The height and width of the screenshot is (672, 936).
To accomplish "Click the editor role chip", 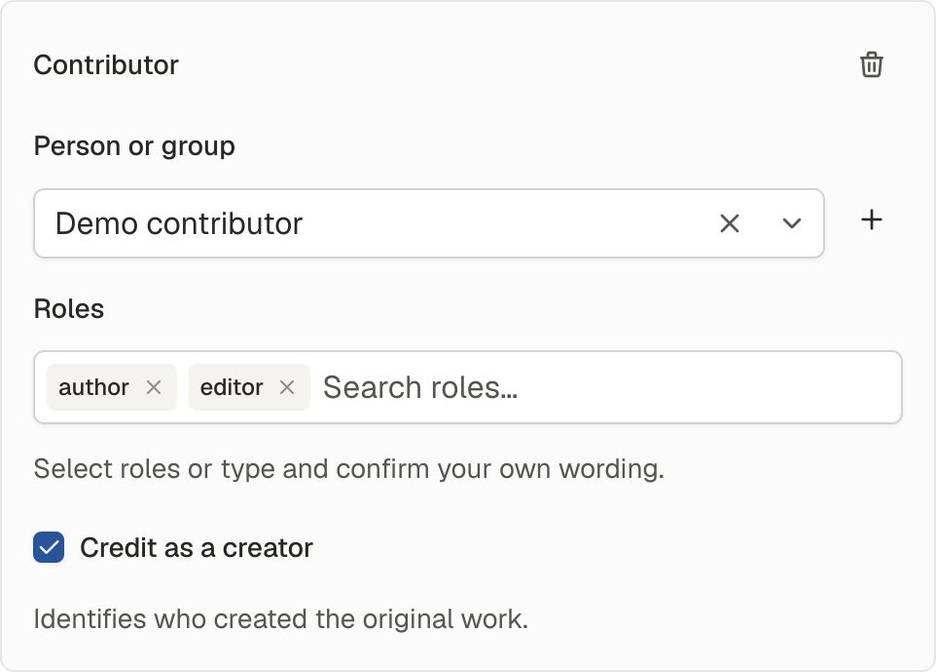I will point(249,387).
